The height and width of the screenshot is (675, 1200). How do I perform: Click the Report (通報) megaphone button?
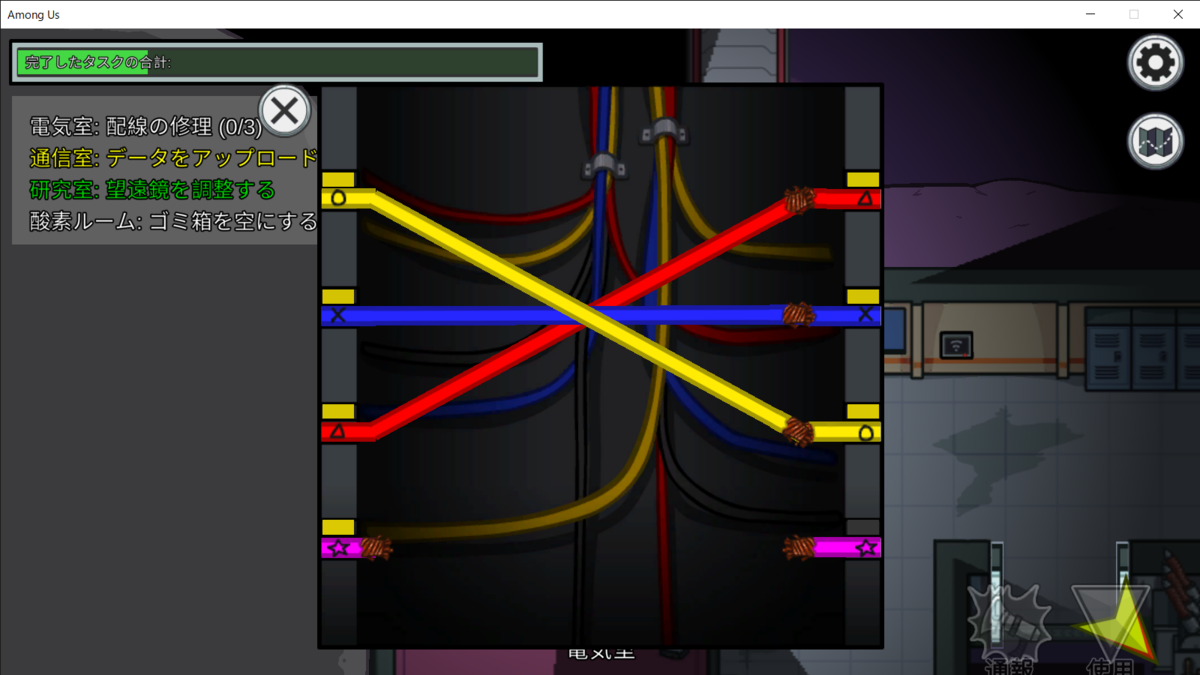click(x=1011, y=627)
